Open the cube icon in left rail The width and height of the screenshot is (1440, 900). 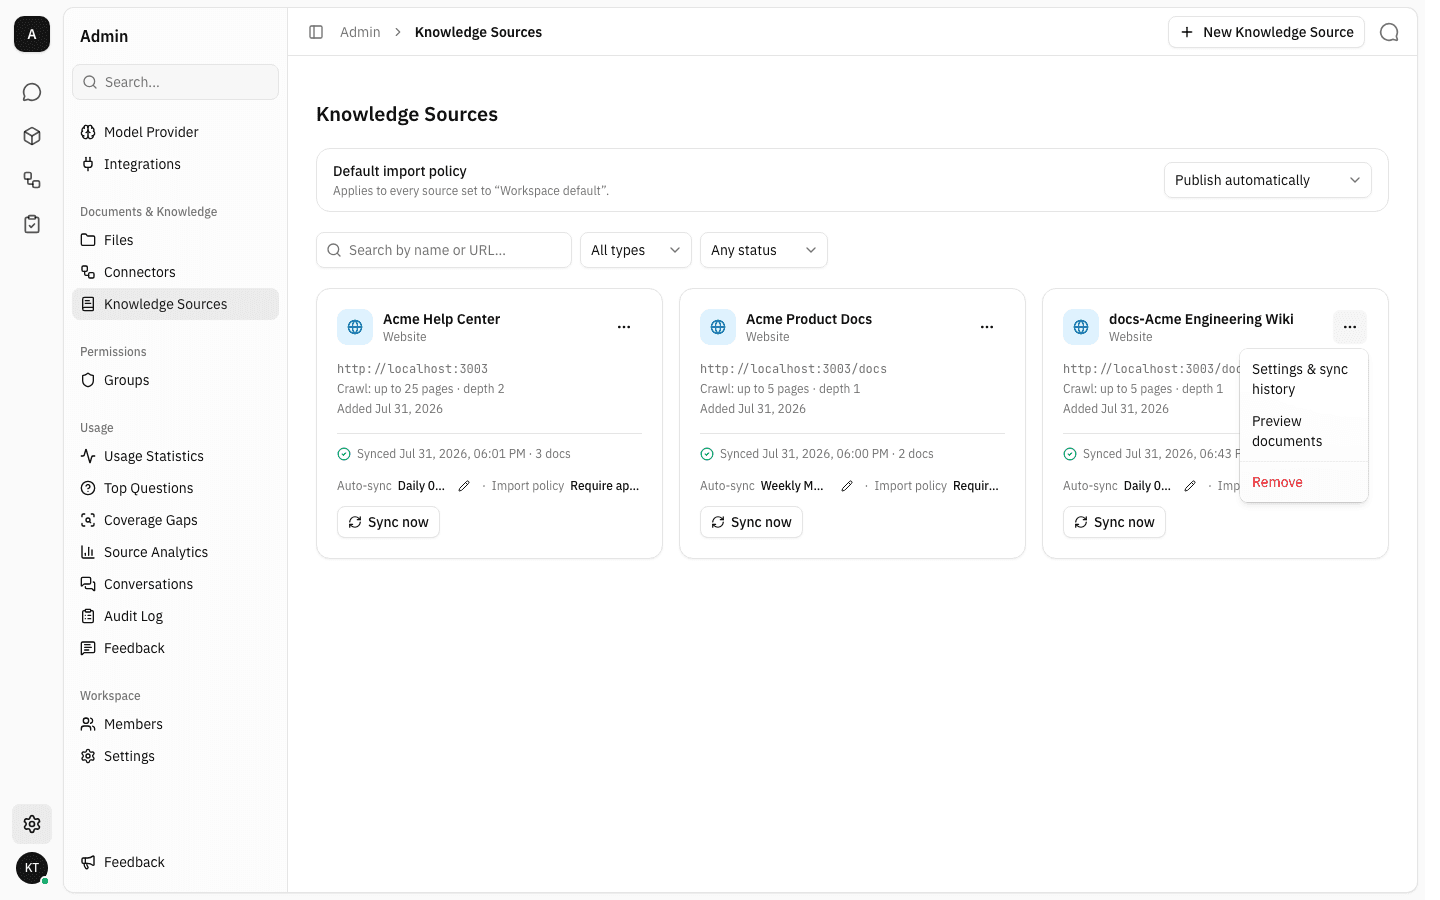pyautogui.click(x=32, y=136)
